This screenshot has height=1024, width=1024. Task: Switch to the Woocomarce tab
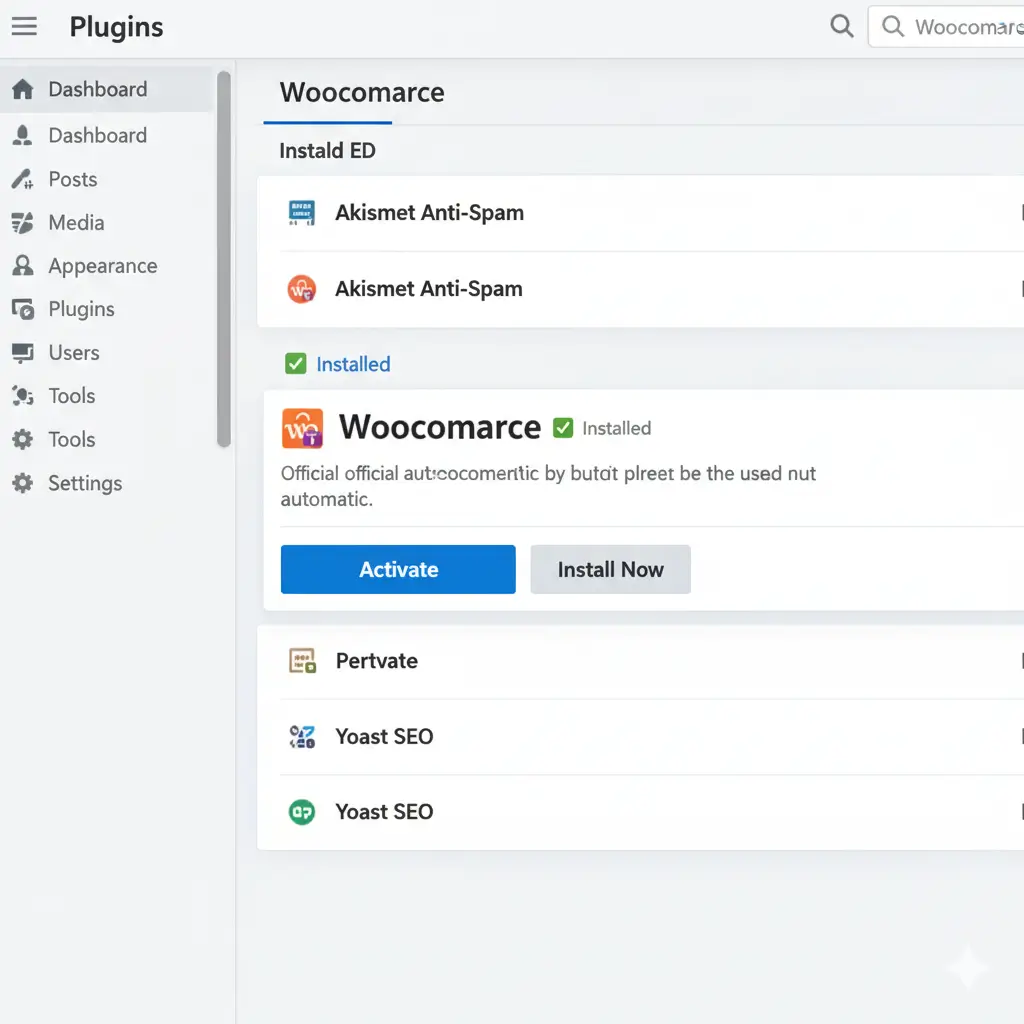pyautogui.click(x=361, y=93)
